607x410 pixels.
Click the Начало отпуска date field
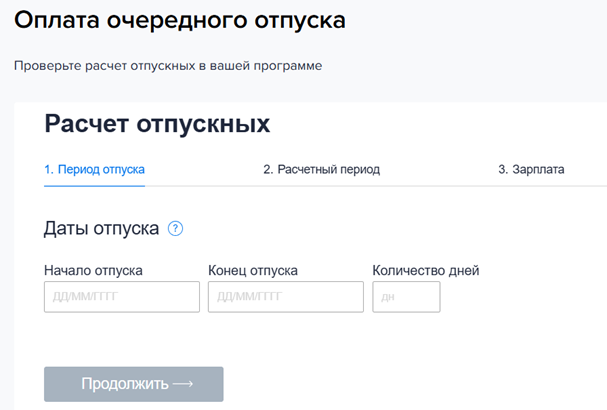(122, 297)
